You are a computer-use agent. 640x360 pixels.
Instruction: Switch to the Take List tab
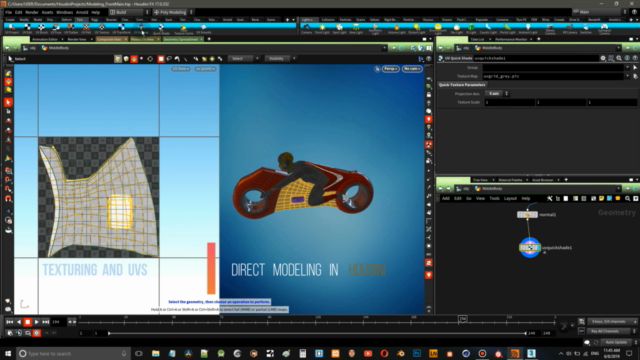pos(477,39)
